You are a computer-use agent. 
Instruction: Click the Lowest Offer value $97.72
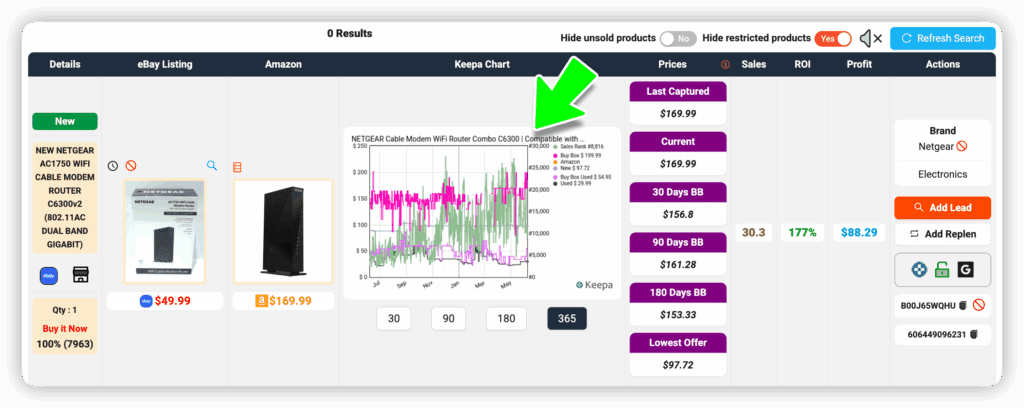(x=678, y=365)
